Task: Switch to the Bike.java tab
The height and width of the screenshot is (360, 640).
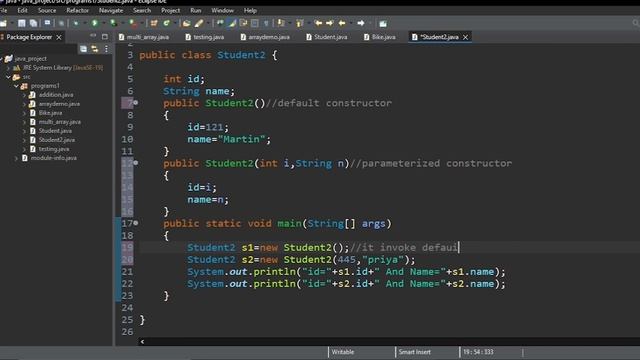Action: [x=380, y=37]
